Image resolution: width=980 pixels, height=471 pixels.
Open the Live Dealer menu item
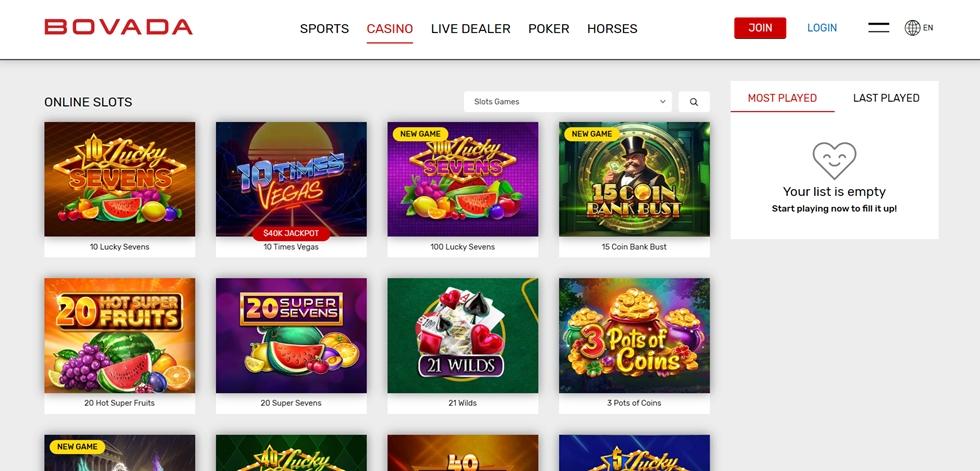tap(471, 29)
